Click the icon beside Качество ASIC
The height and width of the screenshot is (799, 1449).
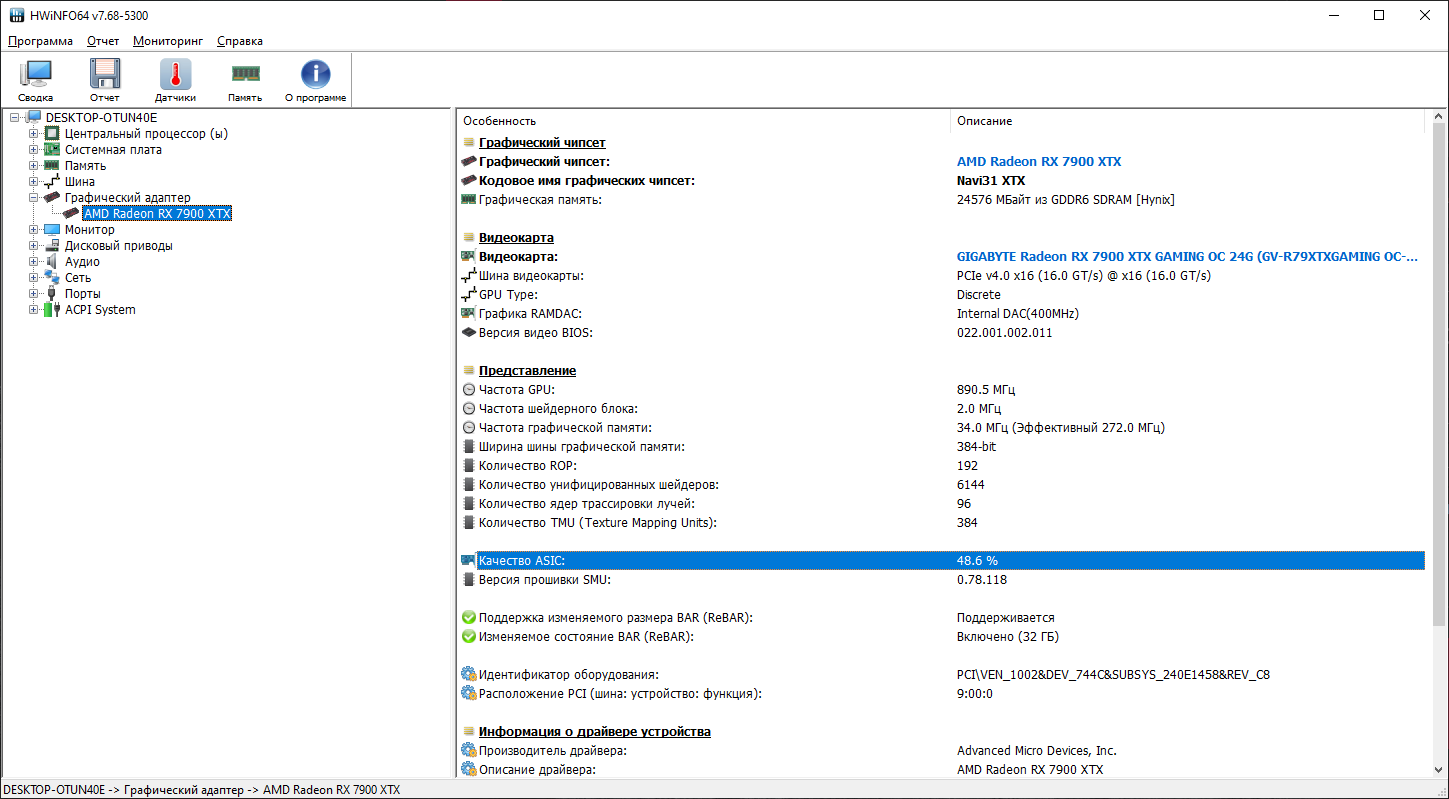click(469, 561)
